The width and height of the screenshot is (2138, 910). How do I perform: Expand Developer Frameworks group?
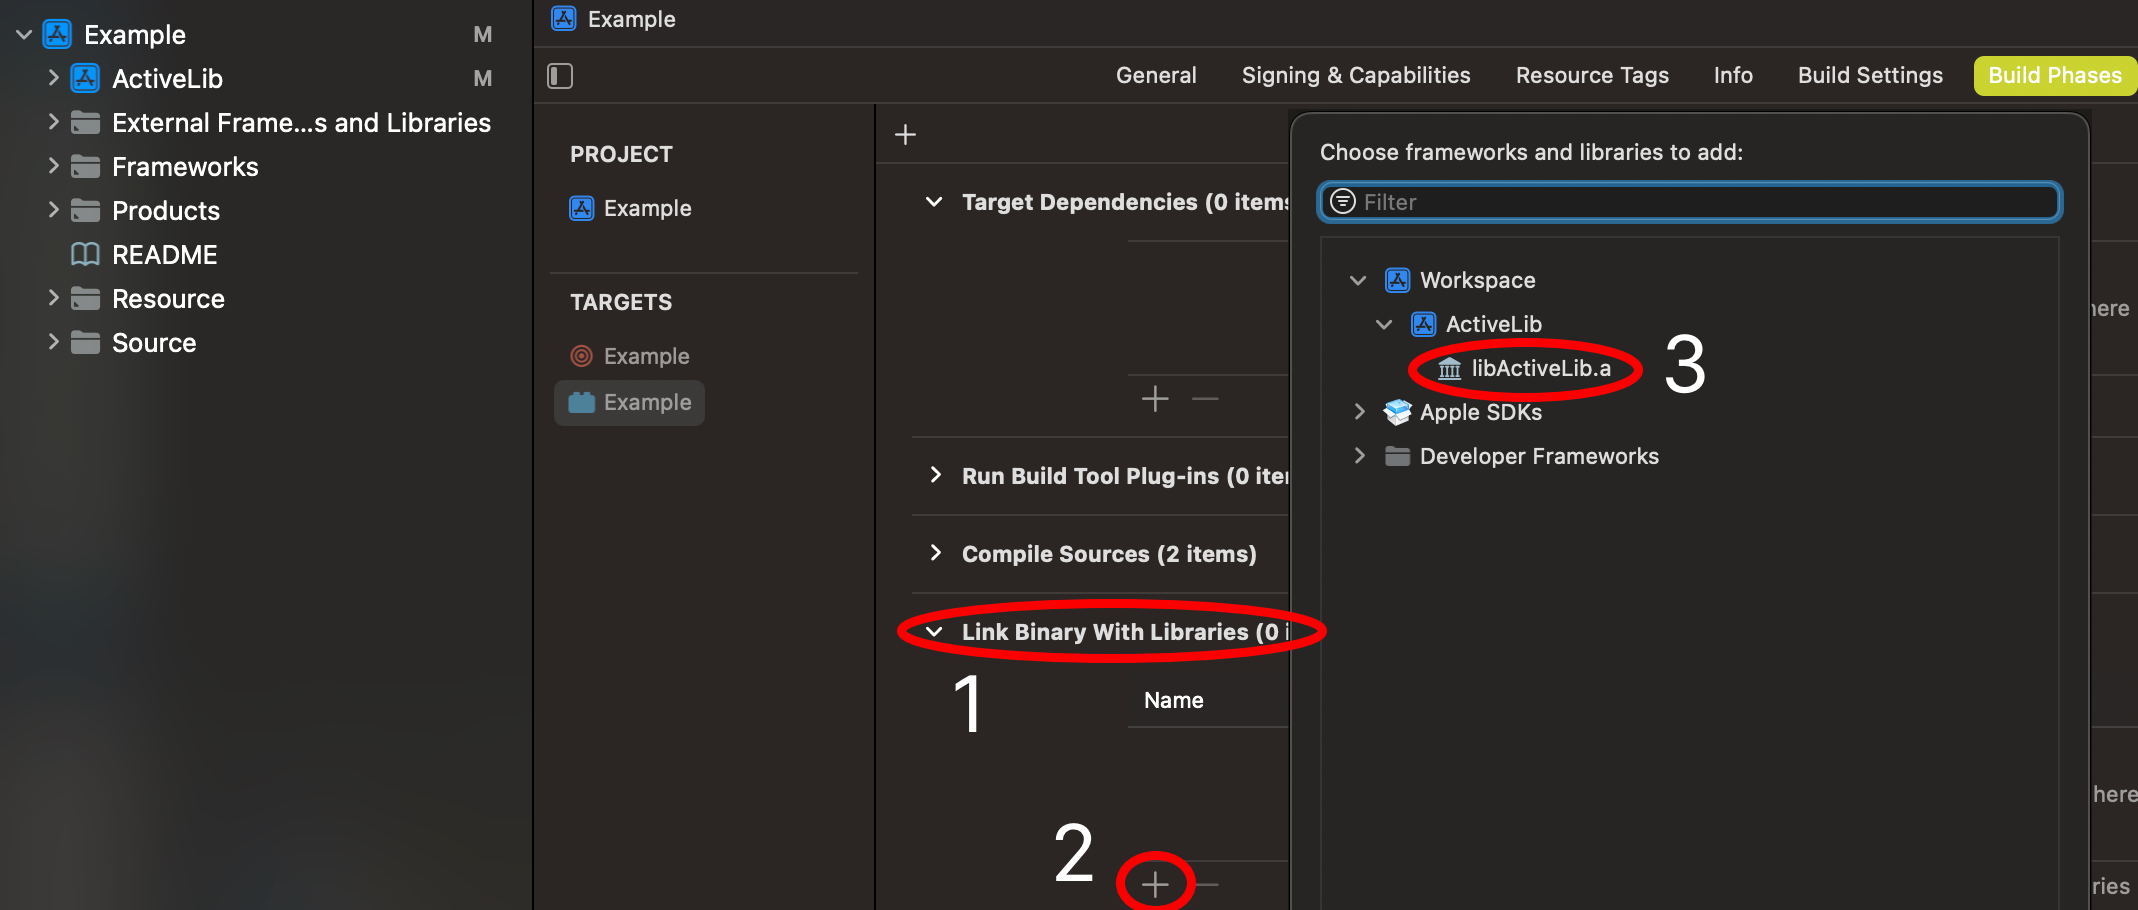click(x=1359, y=456)
